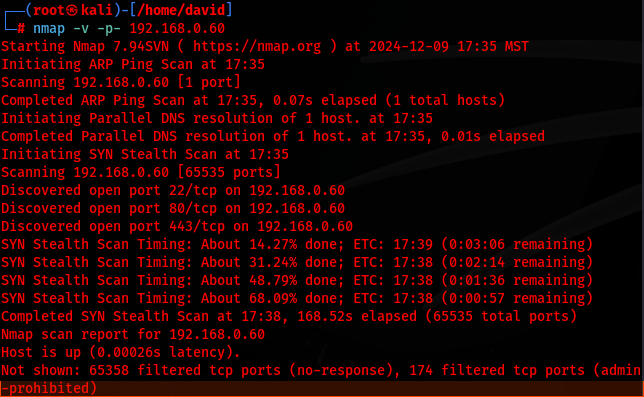Image resolution: width=644 pixels, height=397 pixels.
Task: Click the 'Discovered open port 80/tcp' line
Action: pyautogui.click(x=173, y=209)
